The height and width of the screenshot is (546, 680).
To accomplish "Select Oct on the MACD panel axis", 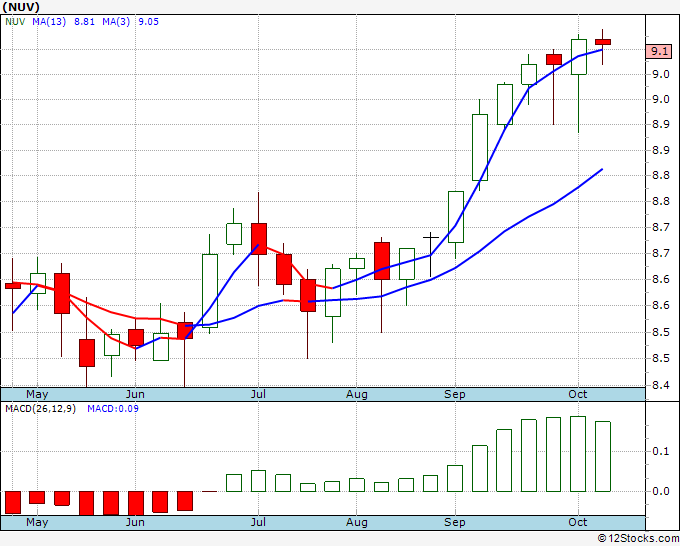I will point(578,522).
